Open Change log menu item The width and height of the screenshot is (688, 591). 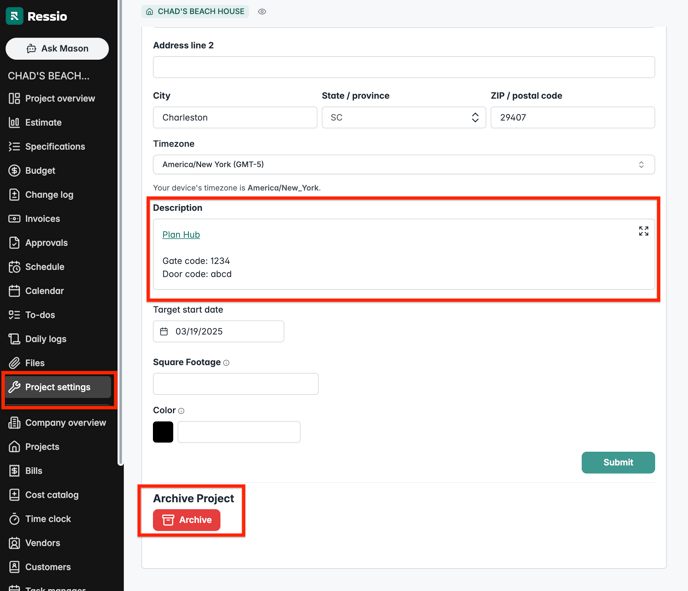tap(49, 195)
